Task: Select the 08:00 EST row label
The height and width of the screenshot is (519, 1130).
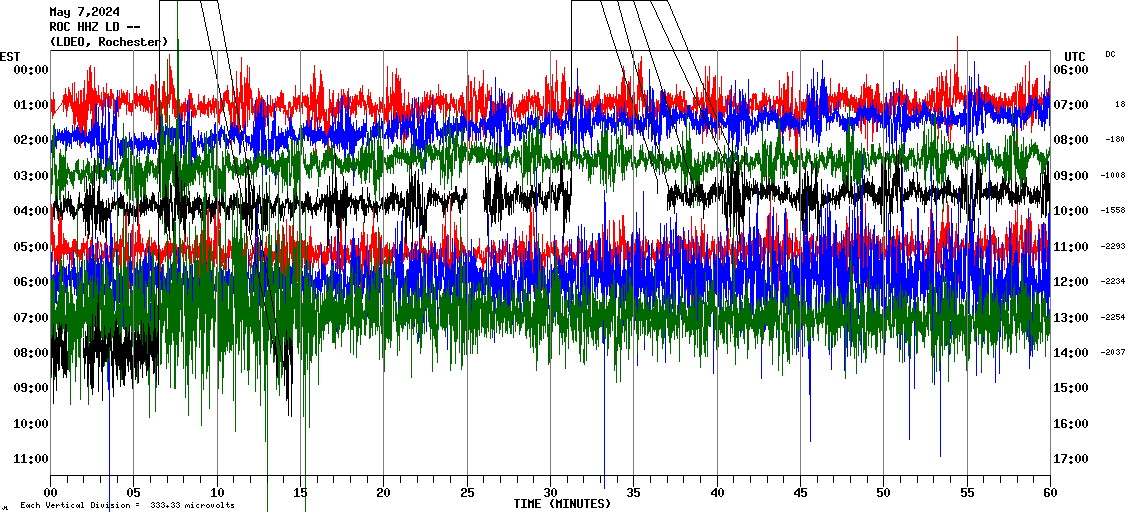Action: tap(32, 353)
